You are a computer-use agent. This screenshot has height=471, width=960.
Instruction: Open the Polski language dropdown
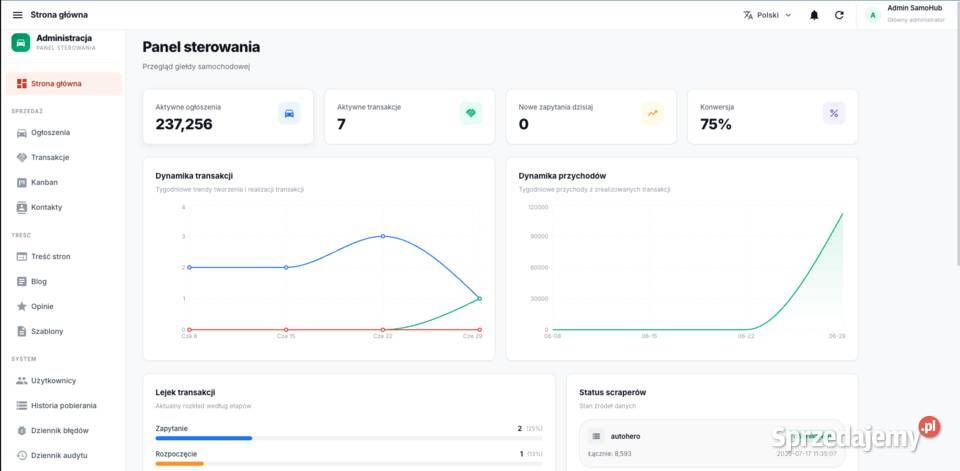pyautogui.click(x=767, y=15)
